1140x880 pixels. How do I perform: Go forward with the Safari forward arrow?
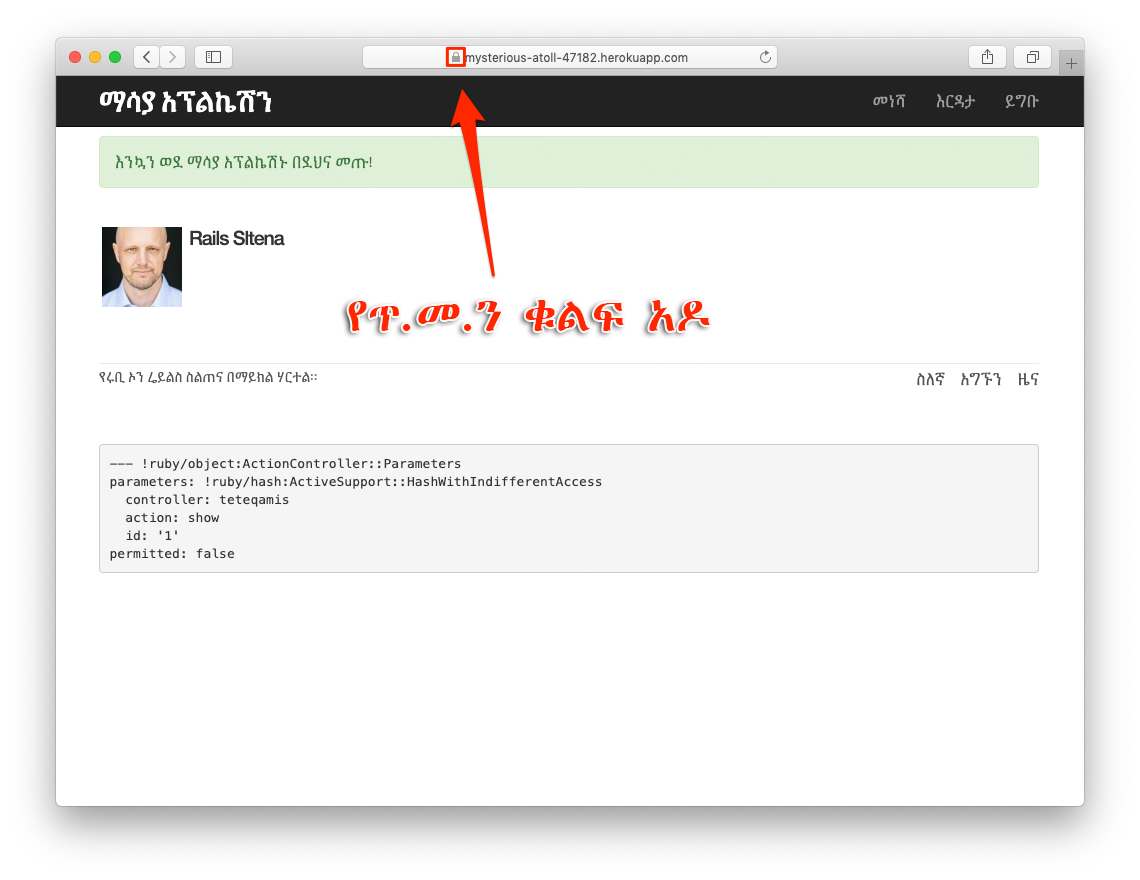point(172,57)
